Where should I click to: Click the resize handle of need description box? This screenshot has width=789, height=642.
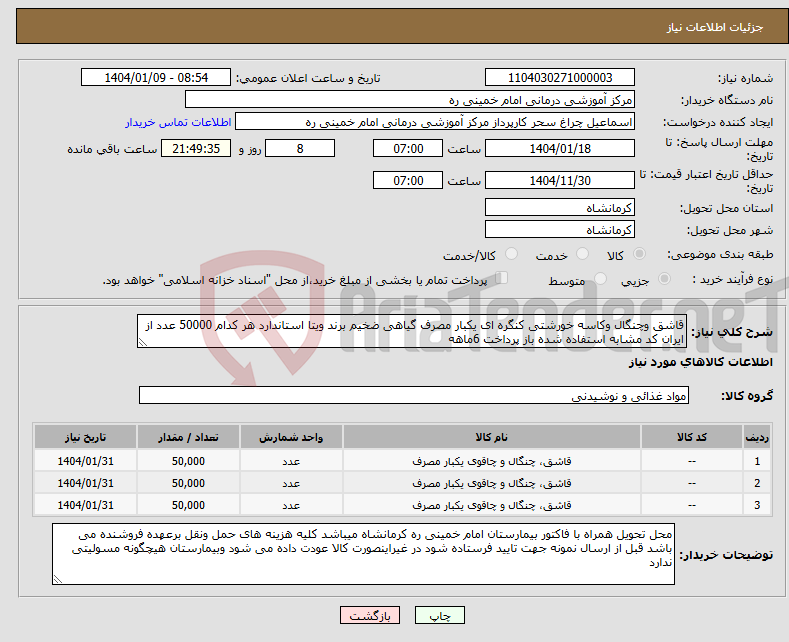(142, 343)
